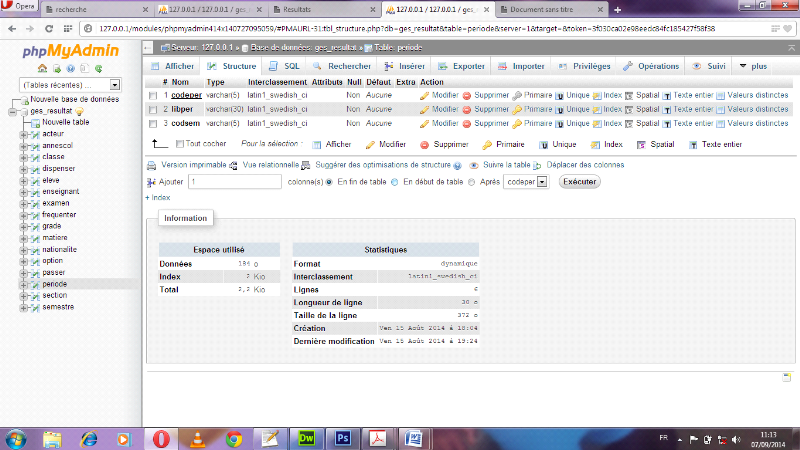The width and height of the screenshot is (800, 450).
Task: Click red Supprimer icon for libper row
Action: pyautogui.click(x=466, y=110)
